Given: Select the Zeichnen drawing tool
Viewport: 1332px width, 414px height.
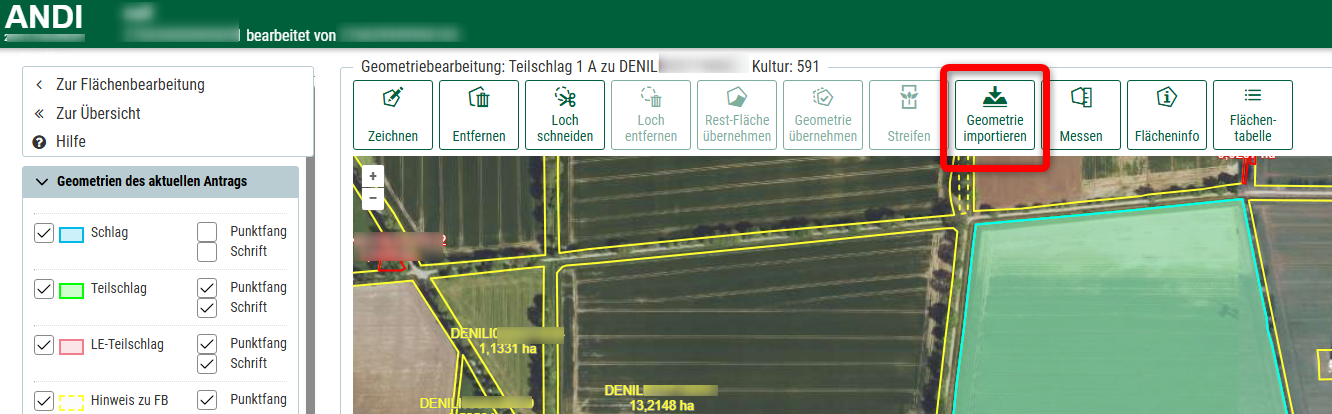Looking at the screenshot, I should click(393, 115).
